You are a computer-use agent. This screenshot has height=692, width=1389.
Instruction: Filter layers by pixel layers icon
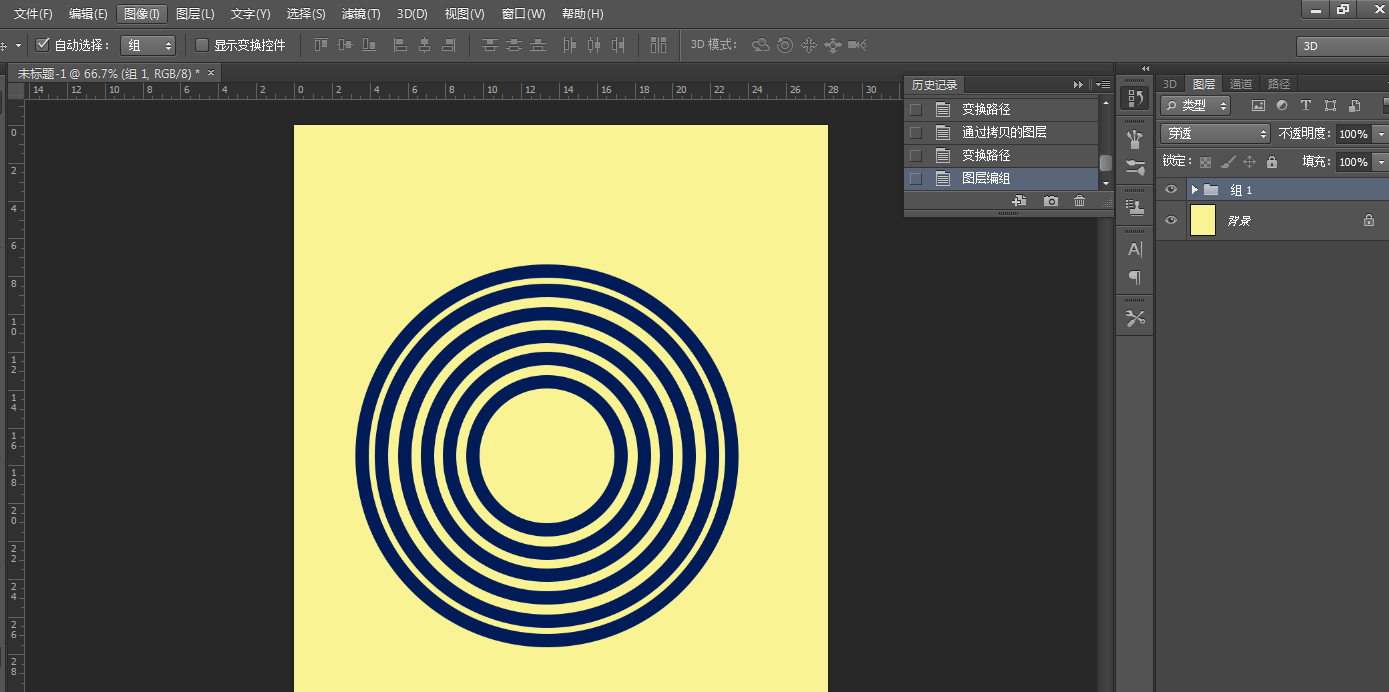point(1258,105)
